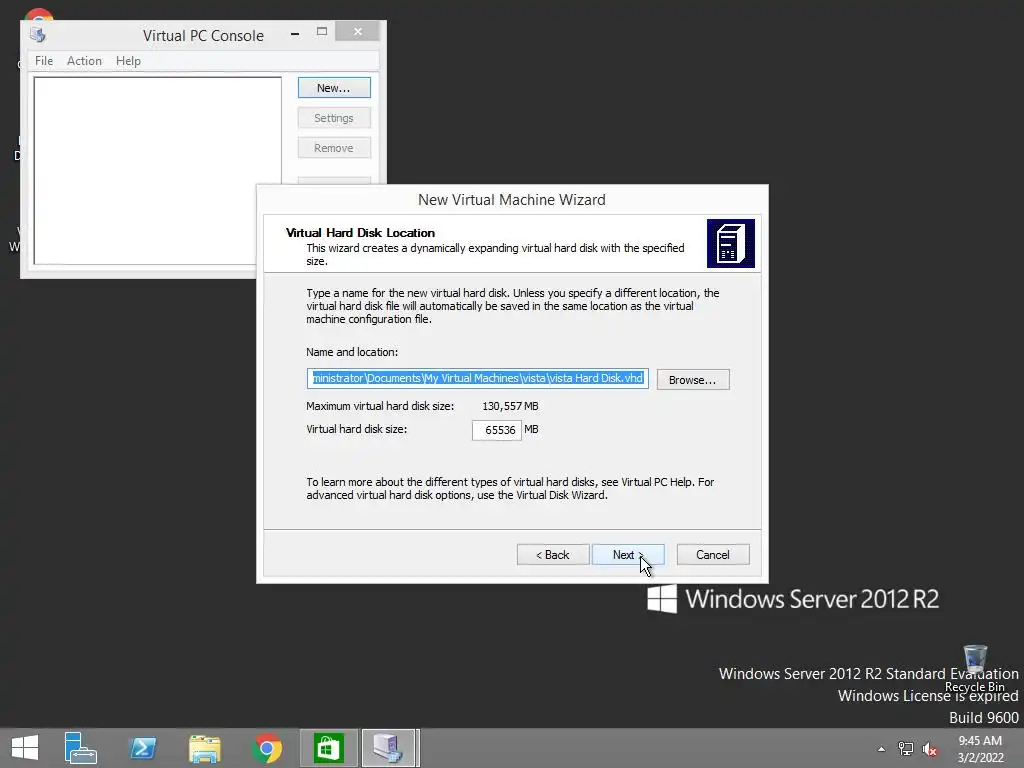This screenshot has height=768, width=1024.
Task: Click the virtual hard disk path field
Action: 477,378
